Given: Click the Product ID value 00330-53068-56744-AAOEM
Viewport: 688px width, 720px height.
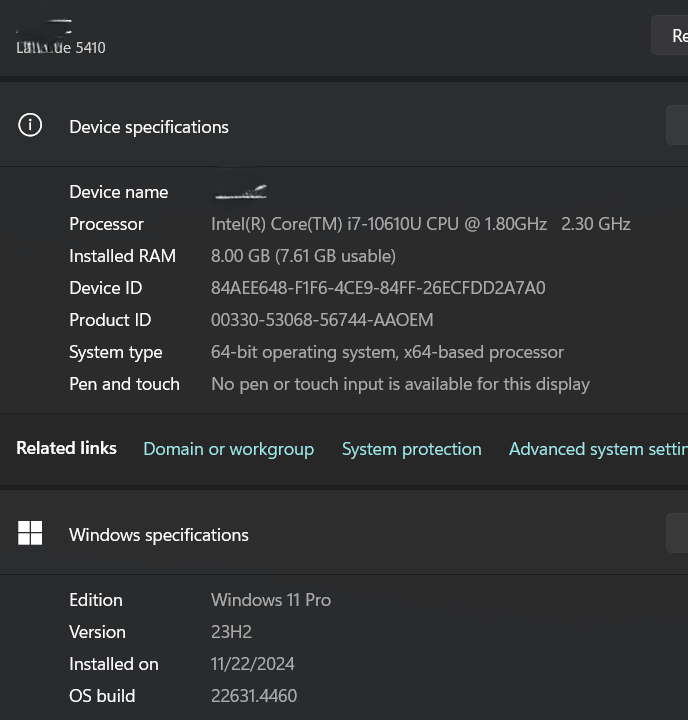Looking at the screenshot, I should (322, 320).
